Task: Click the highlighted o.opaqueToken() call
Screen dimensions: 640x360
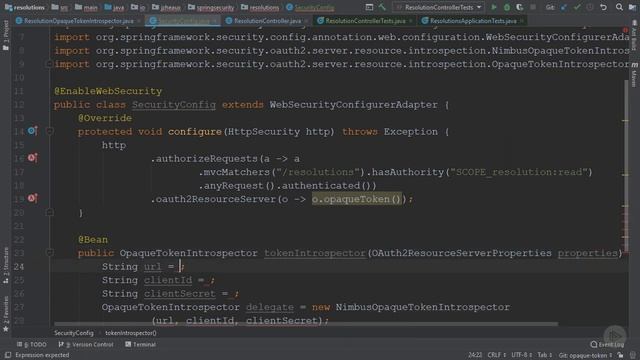Action: [357, 199]
